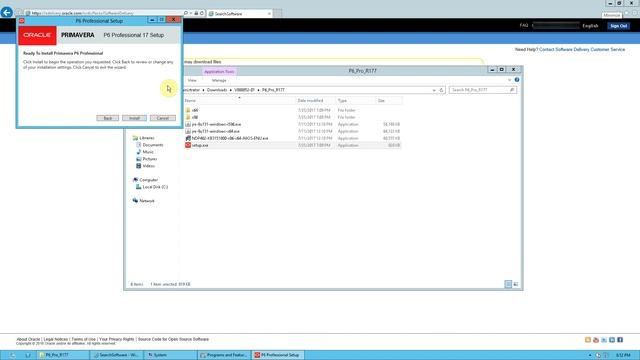Sort files by Type column header
The image size is (640, 360).
click(342, 100)
